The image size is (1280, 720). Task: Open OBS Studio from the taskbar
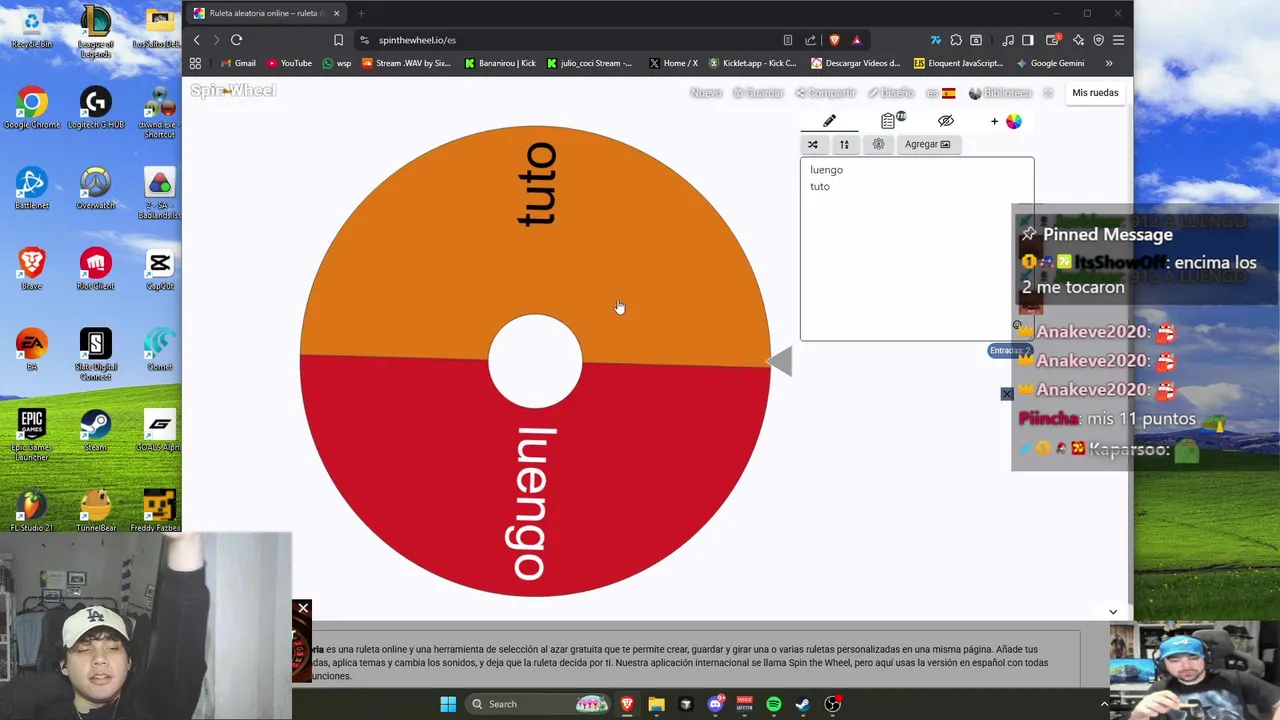(x=832, y=704)
